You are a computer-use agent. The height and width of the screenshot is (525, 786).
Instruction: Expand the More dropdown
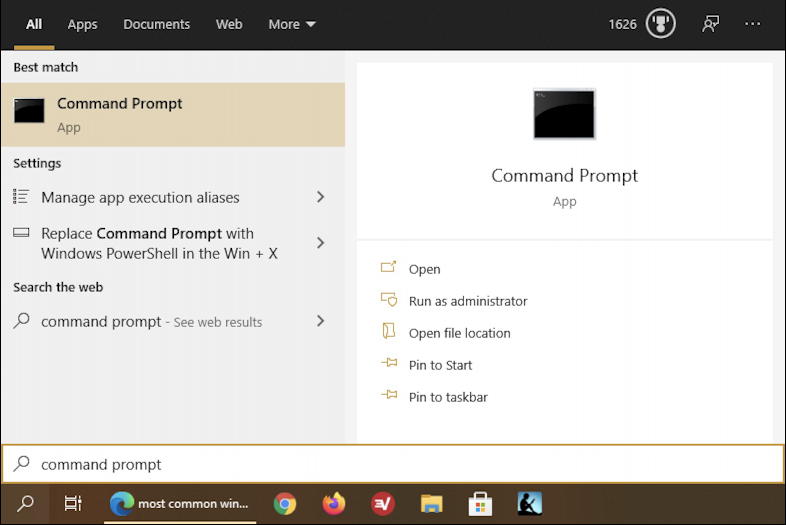(x=292, y=24)
